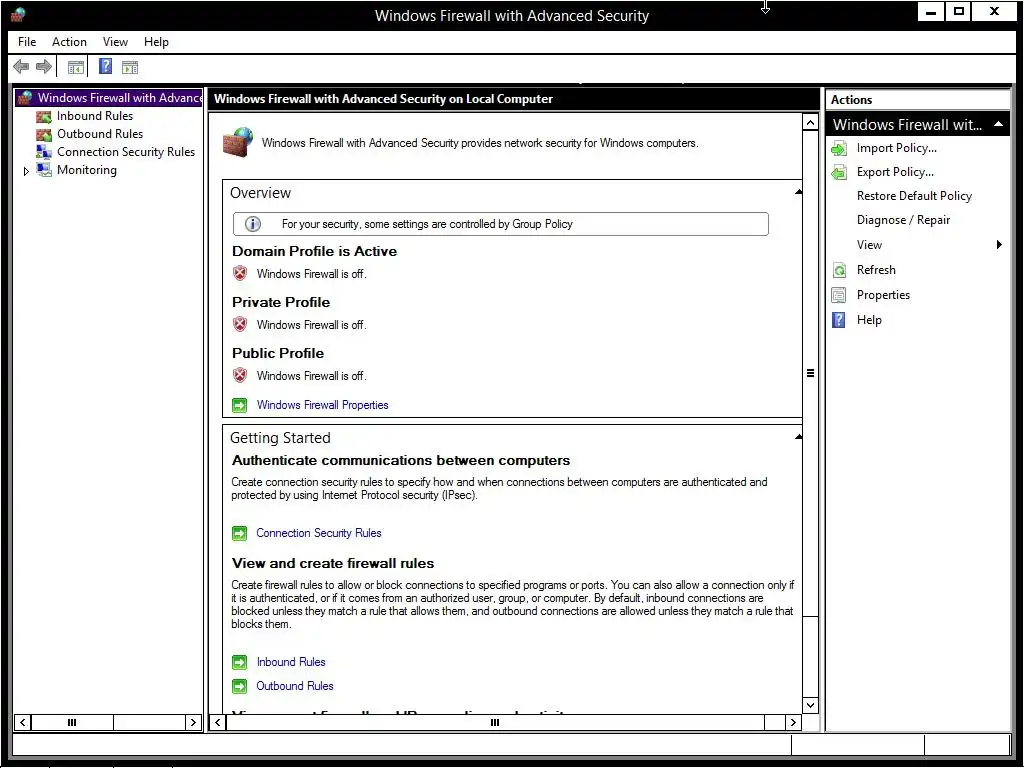Select Inbound Rules in the console tree
1024x768 pixels.
(x=95, y=116)
